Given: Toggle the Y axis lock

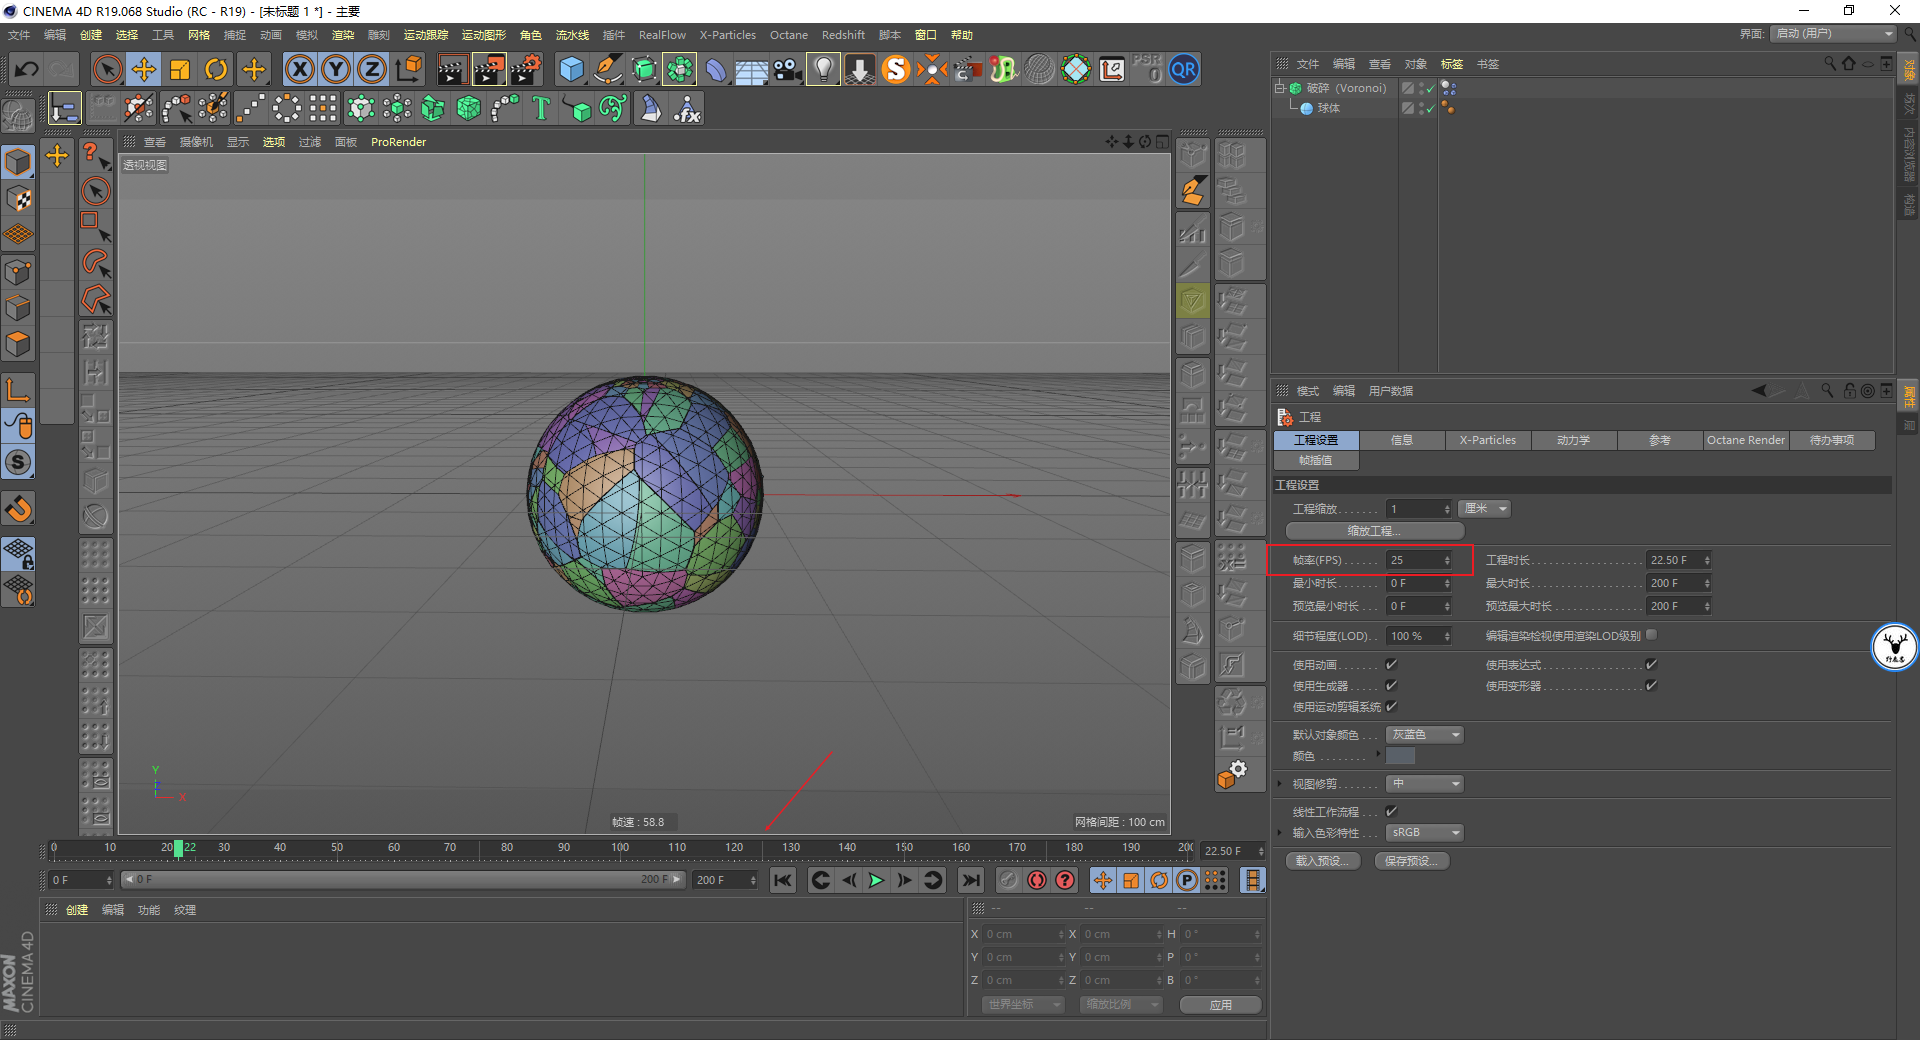Looking at the screenshot, I should (x=336, y=70).
